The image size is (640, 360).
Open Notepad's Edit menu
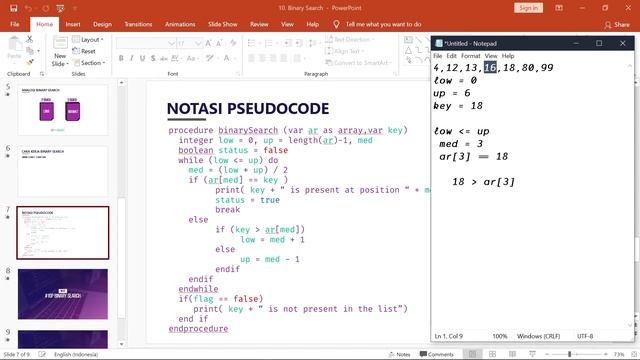click(451, 56)
